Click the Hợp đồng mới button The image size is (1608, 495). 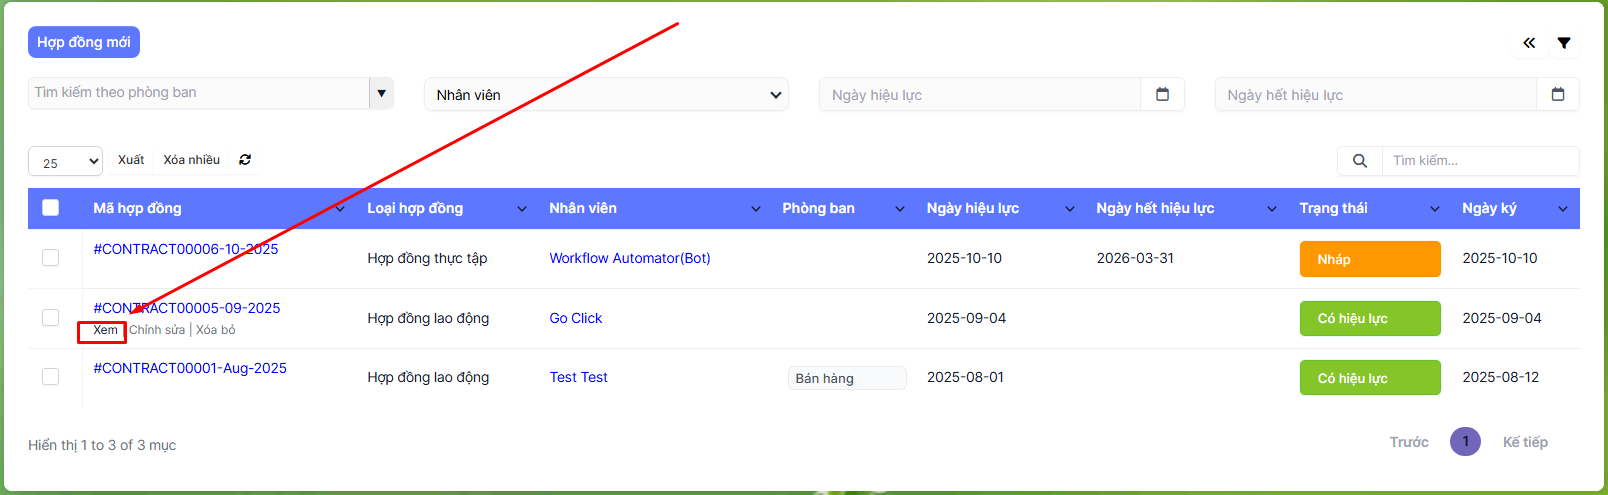coord(84,42)
